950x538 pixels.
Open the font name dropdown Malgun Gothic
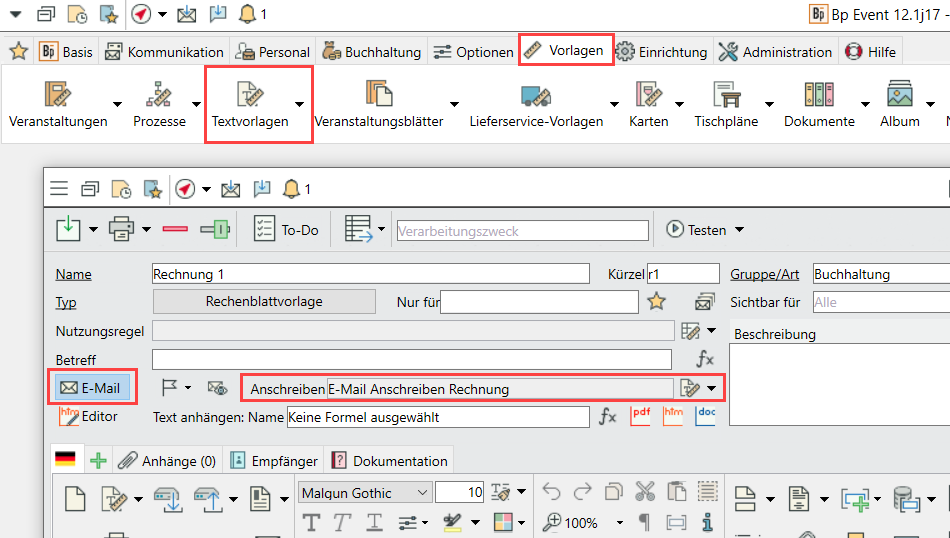tap(365, 492)
